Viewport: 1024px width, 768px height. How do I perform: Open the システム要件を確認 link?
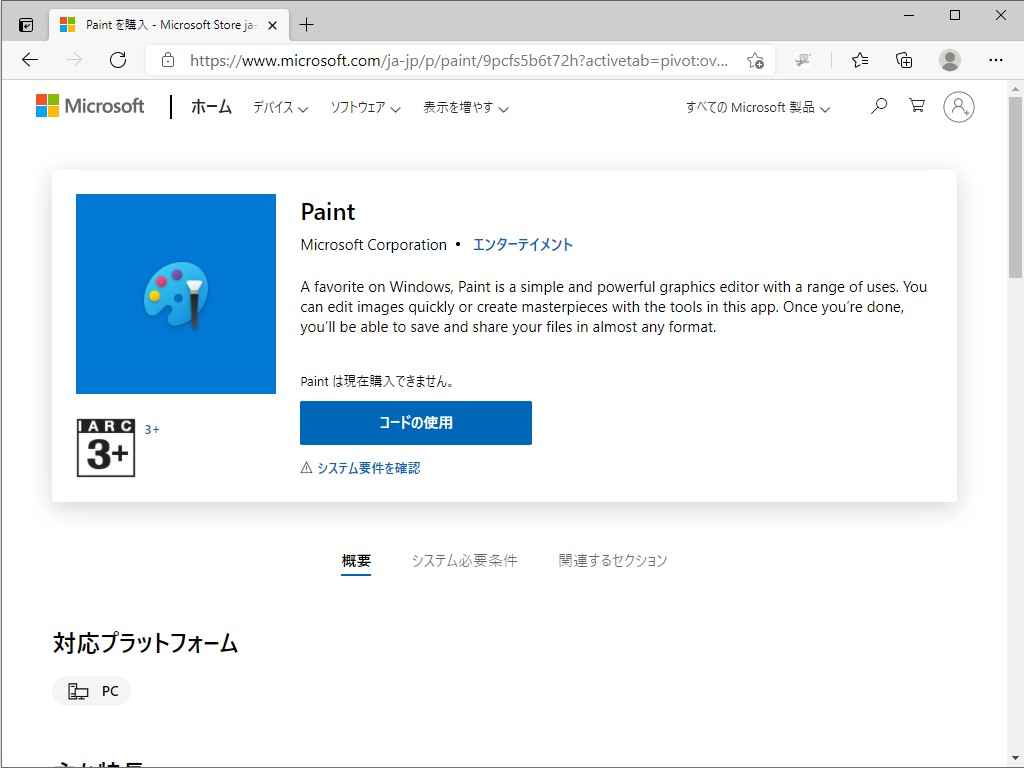point(369,467)
